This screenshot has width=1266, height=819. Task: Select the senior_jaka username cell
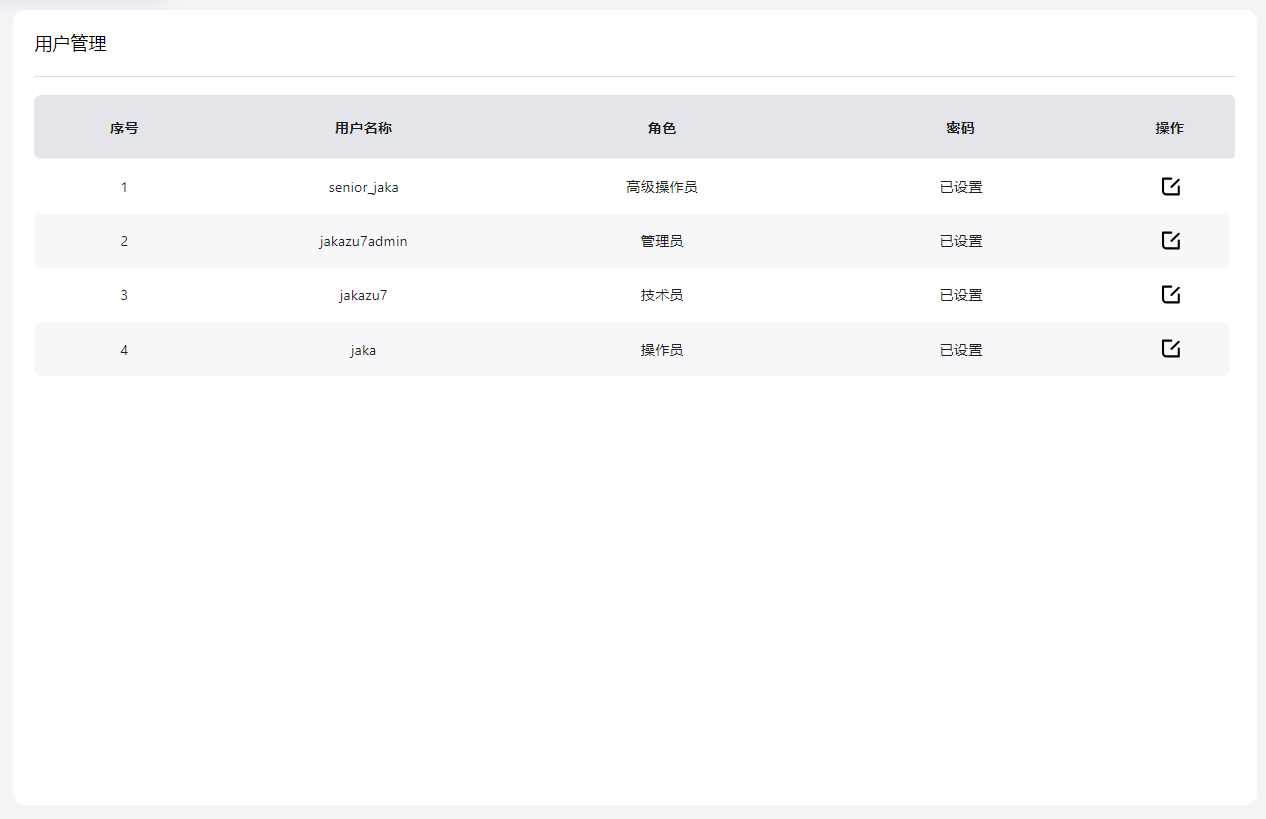pyautogui.click(x=363, y=187)
